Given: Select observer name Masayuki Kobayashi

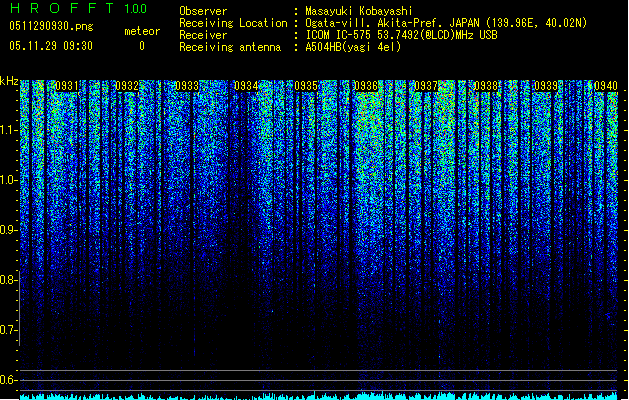Looking at the screenshot, I should (x=359, y=11).
